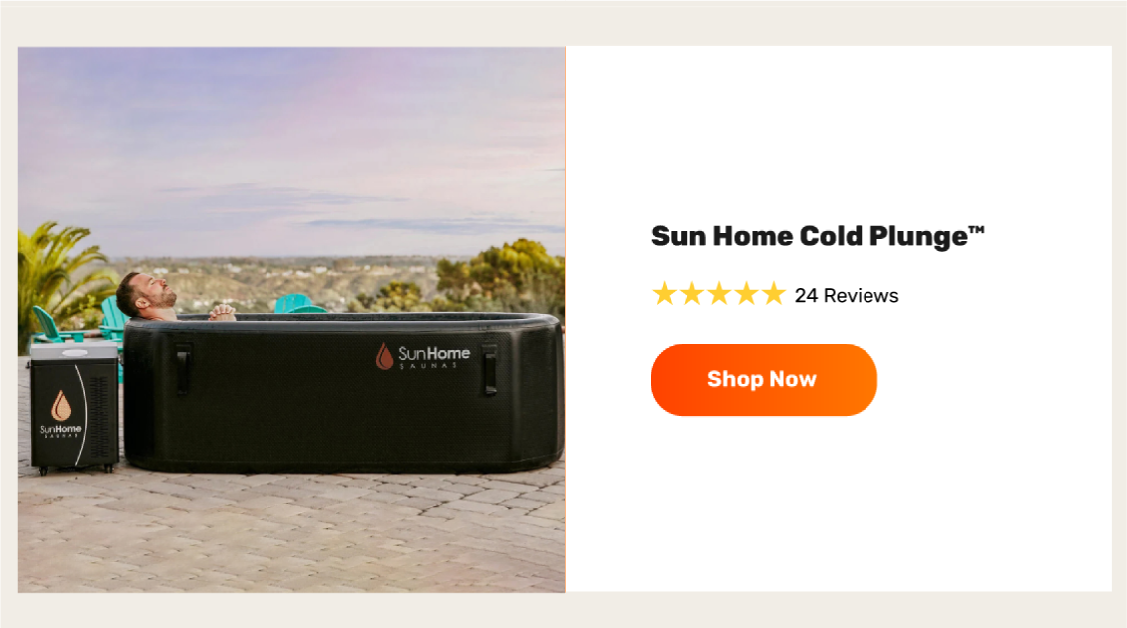The width and height of the screenshot is (1127, 628).
Task: Click the green trees right of the tub
Action: coord(503,277)
